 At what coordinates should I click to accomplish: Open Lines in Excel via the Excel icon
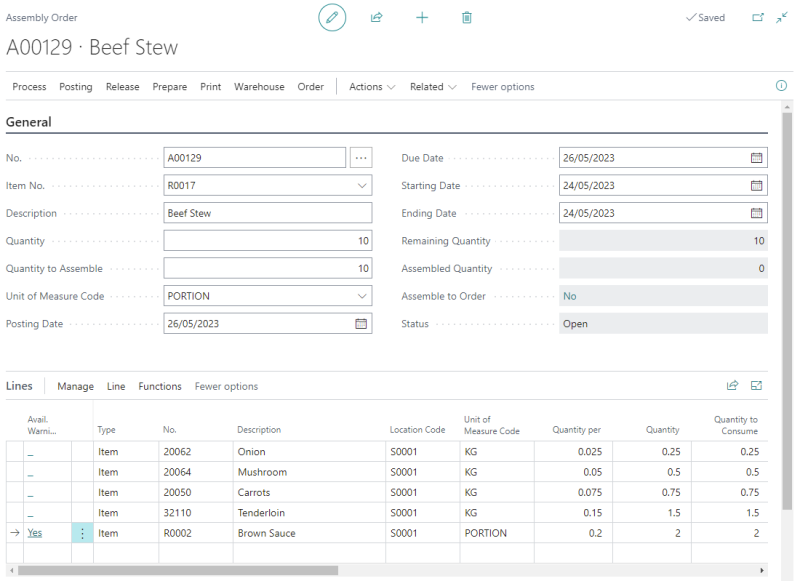[756, 385]
